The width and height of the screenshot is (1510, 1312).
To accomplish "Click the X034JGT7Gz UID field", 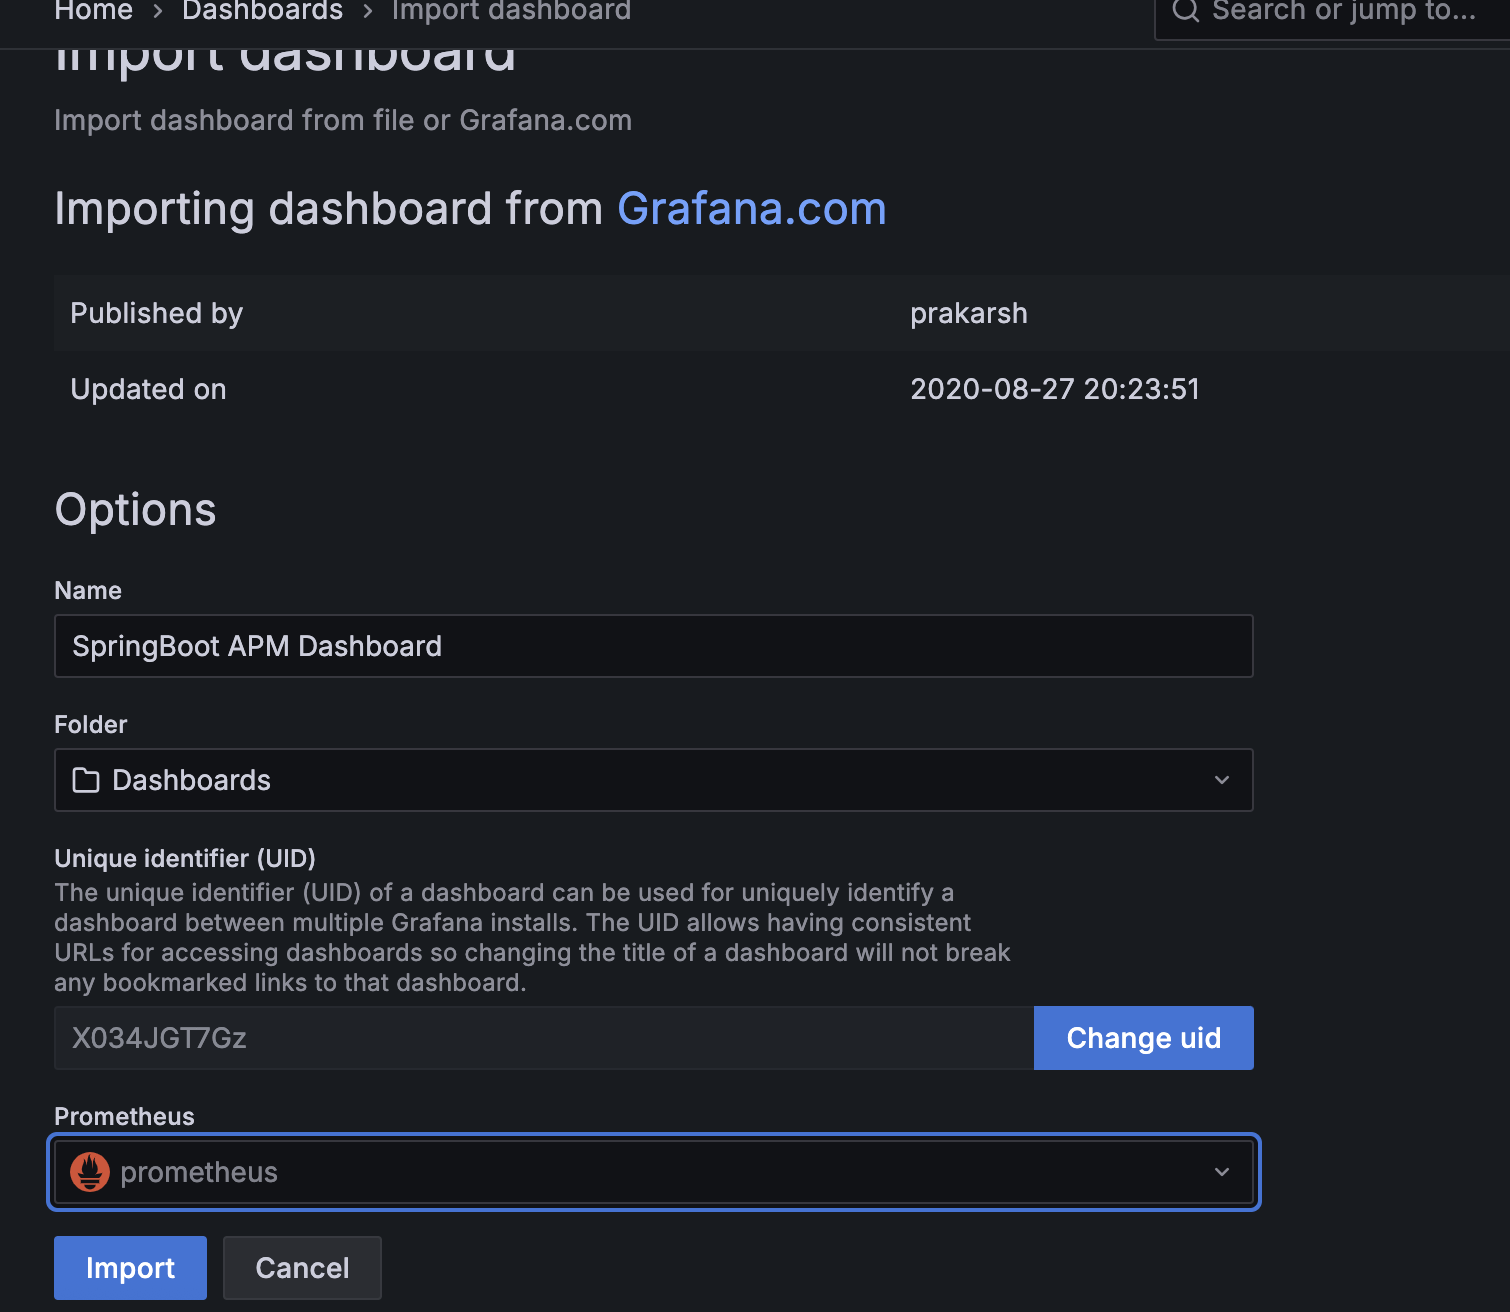I will click(x=544, y=1038).
